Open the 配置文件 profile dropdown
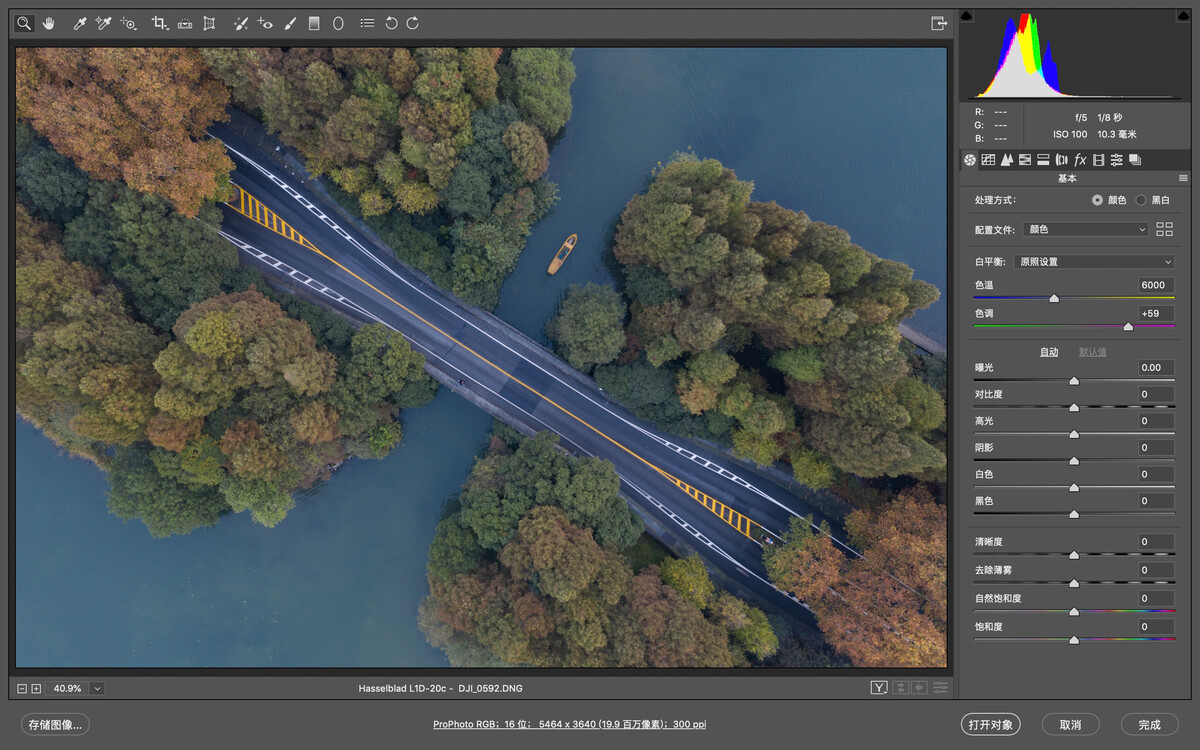This screenshot has width=1200, height=750. coord(1086,229)
